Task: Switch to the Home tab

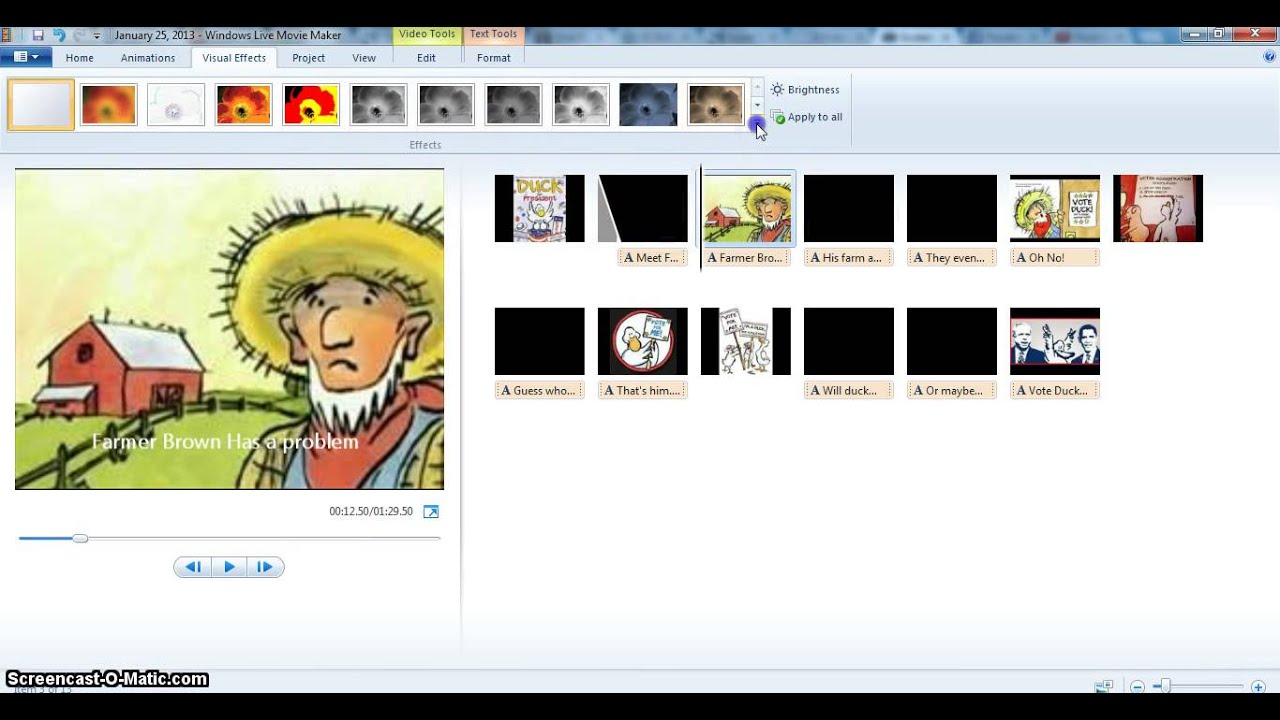Action: 80,58
